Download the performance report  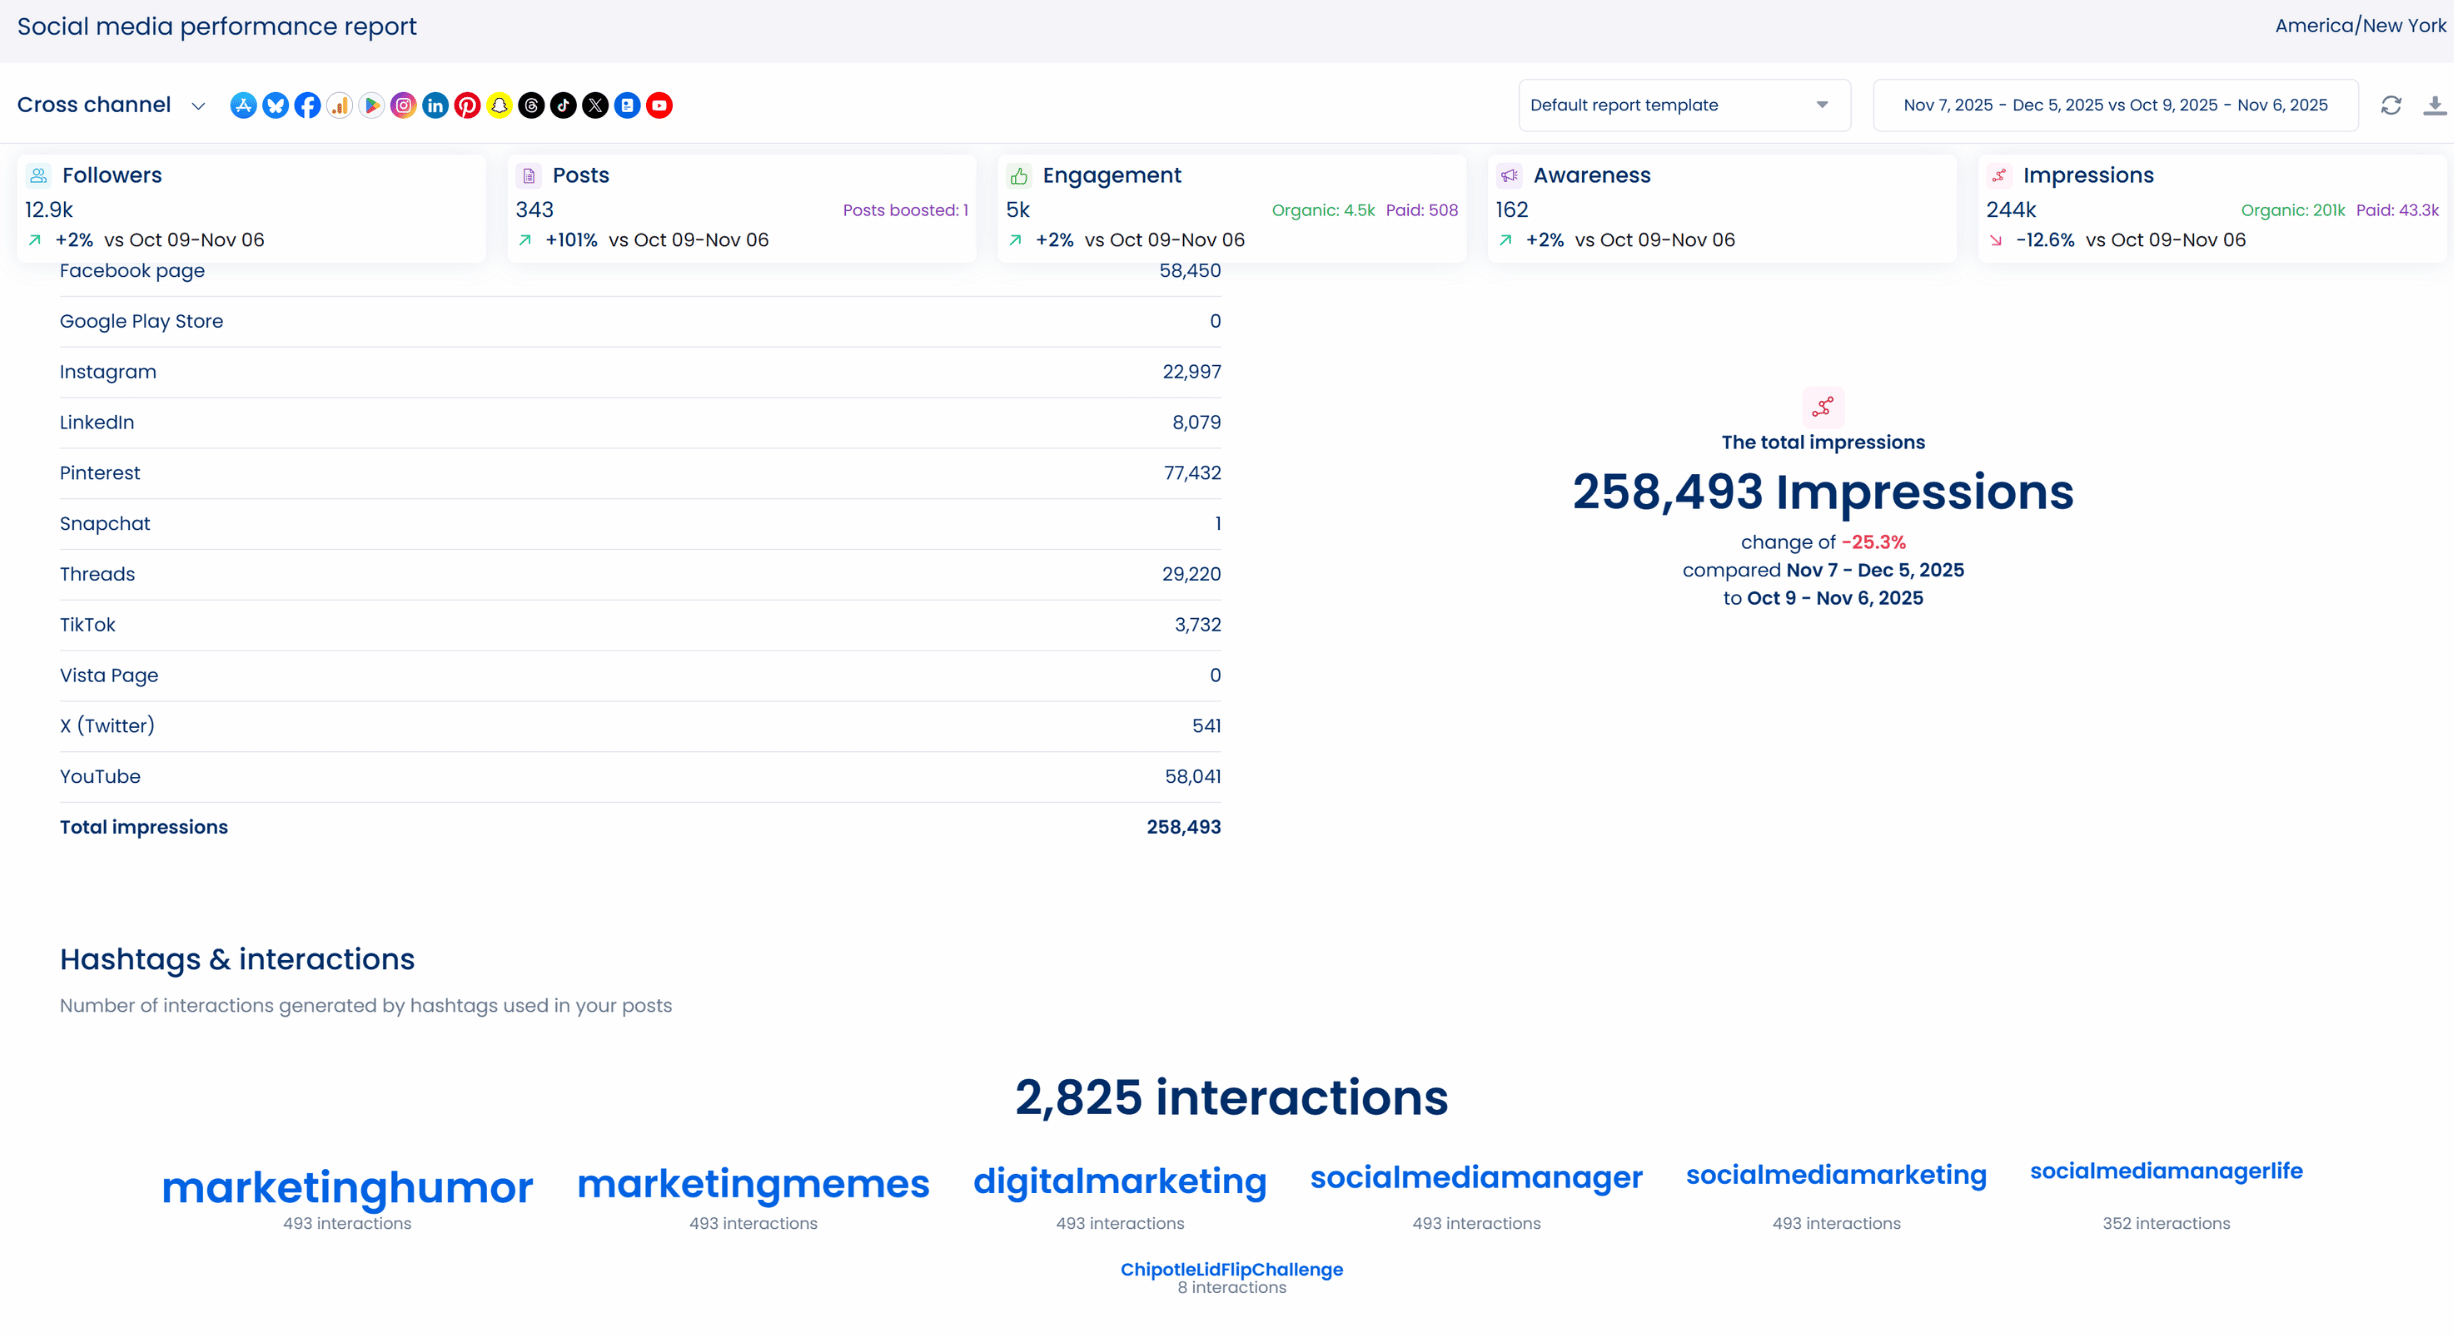[2435, 105]
